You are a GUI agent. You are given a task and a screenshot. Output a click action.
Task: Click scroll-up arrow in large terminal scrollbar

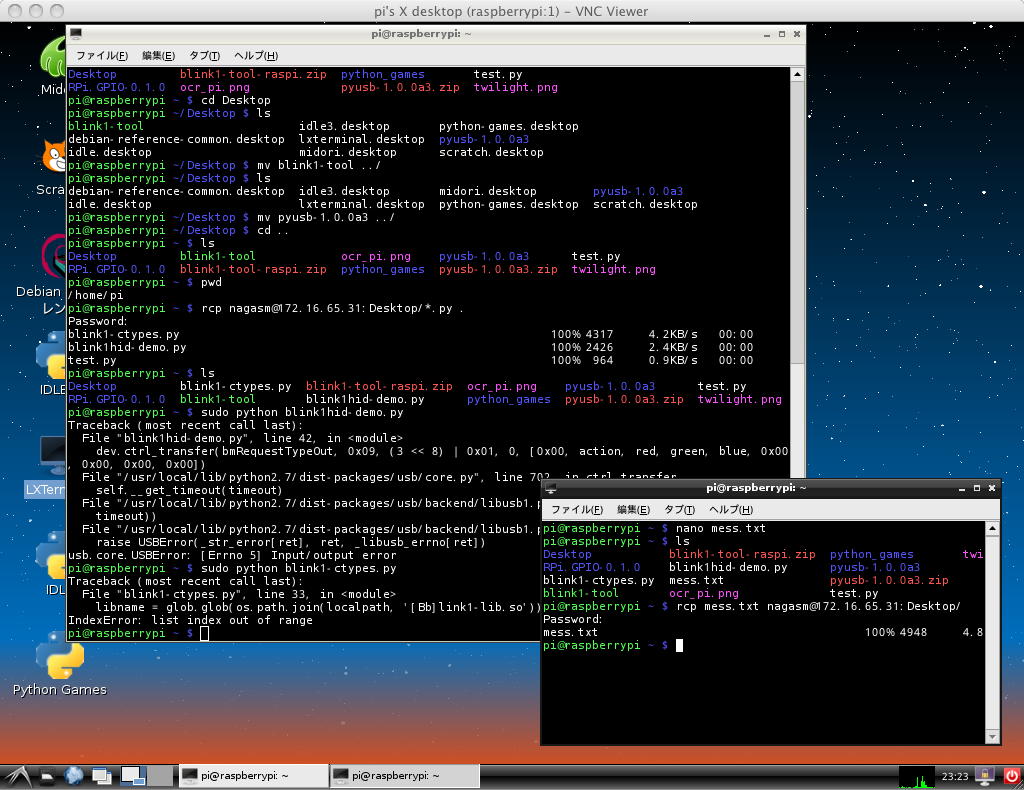pyautogui.click(x=796, y=74)
